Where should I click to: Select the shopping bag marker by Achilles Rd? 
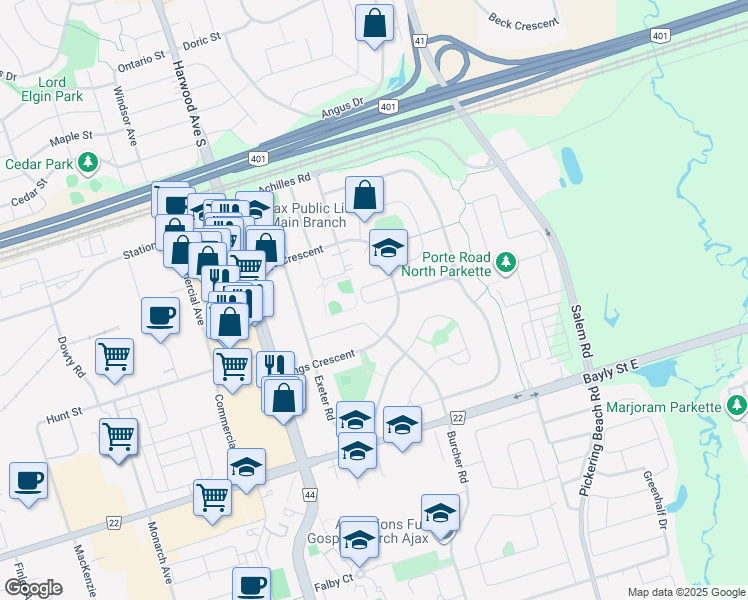[365, 195]
